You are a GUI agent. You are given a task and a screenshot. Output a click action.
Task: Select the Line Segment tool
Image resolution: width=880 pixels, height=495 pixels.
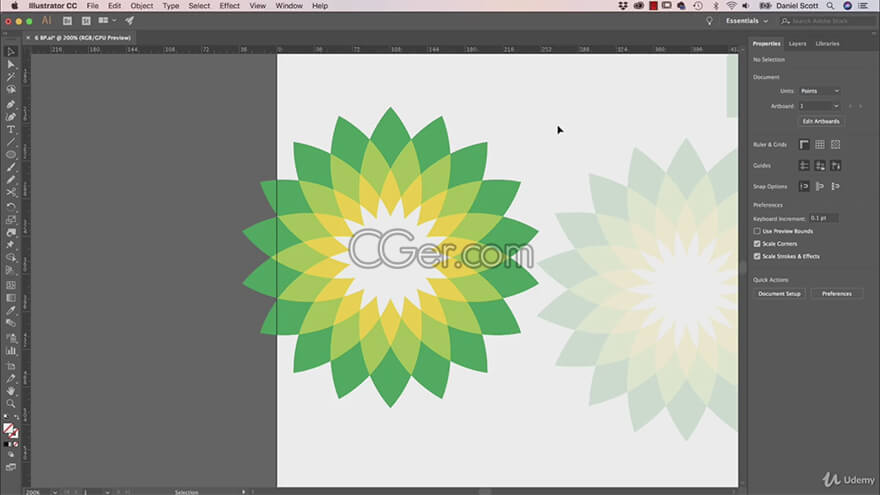tap(11, 142)
